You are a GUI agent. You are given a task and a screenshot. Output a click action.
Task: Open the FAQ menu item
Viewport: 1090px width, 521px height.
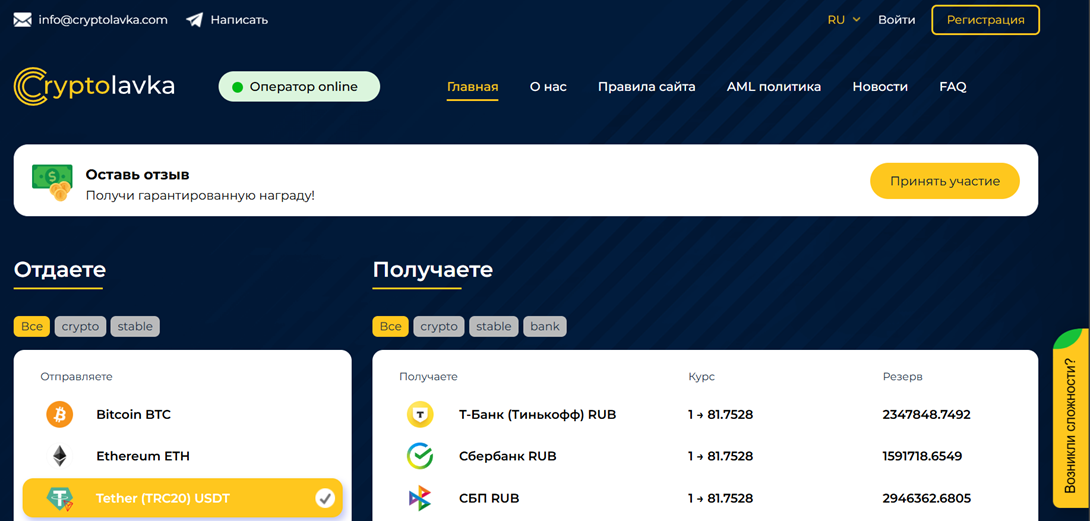[952, 87]
